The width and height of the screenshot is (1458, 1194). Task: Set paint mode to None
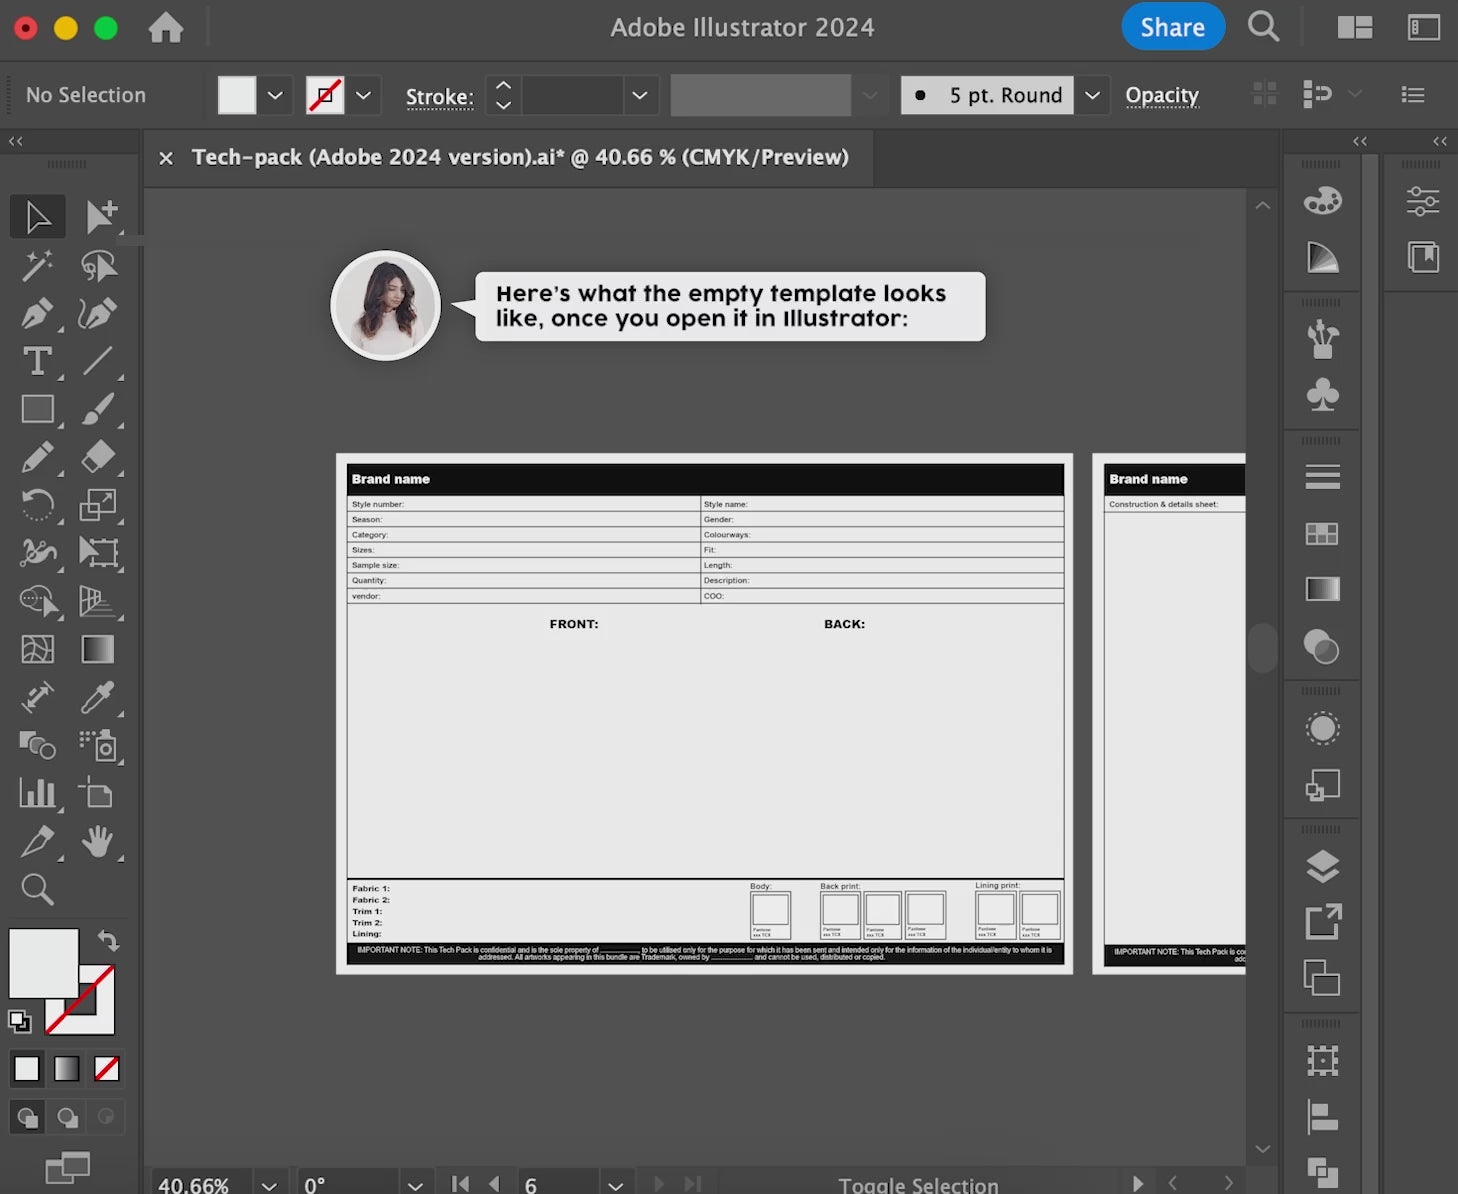click(107, 1069)
